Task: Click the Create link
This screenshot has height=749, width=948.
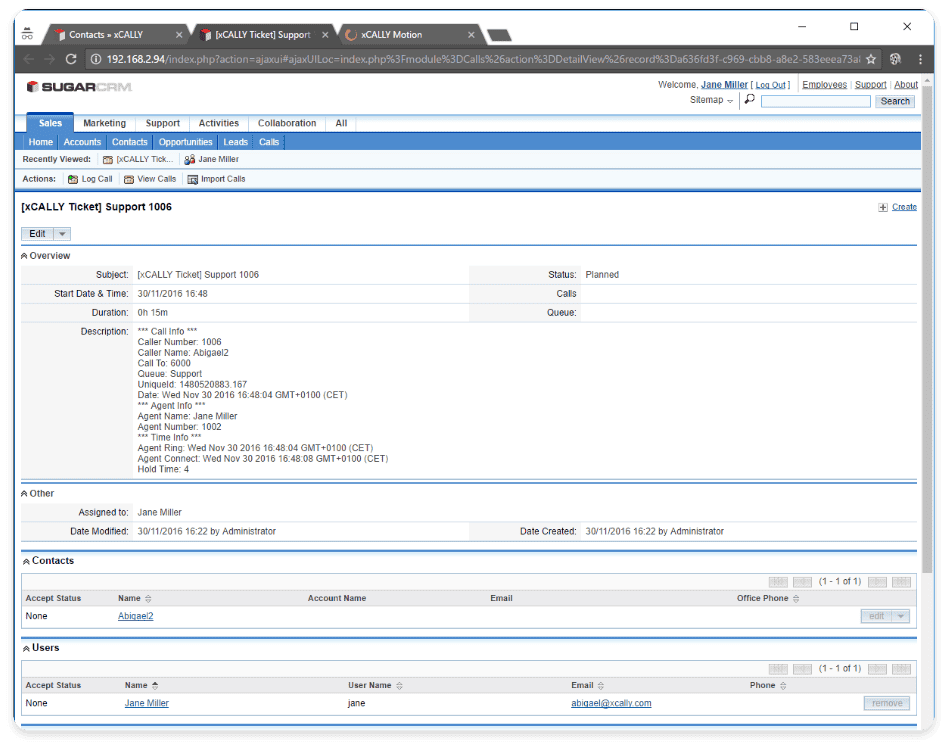Action: [x=904, y=207]
